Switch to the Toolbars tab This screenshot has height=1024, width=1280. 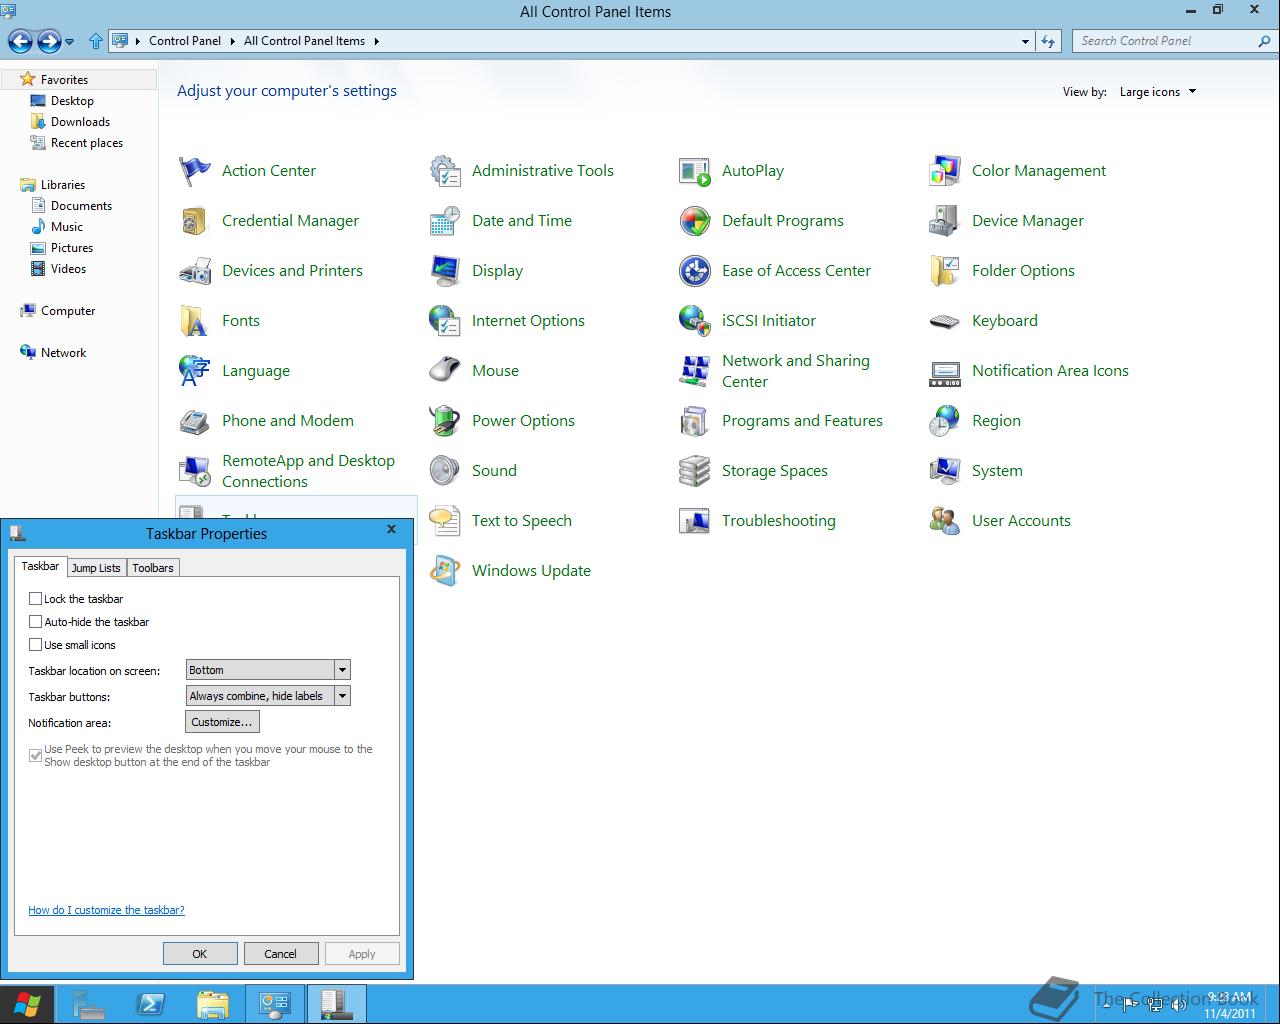click(x=153, y=568)
